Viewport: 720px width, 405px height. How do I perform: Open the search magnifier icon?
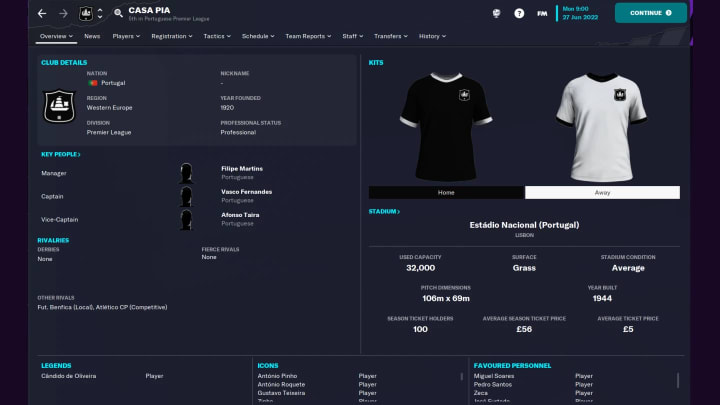pos(118,13)
